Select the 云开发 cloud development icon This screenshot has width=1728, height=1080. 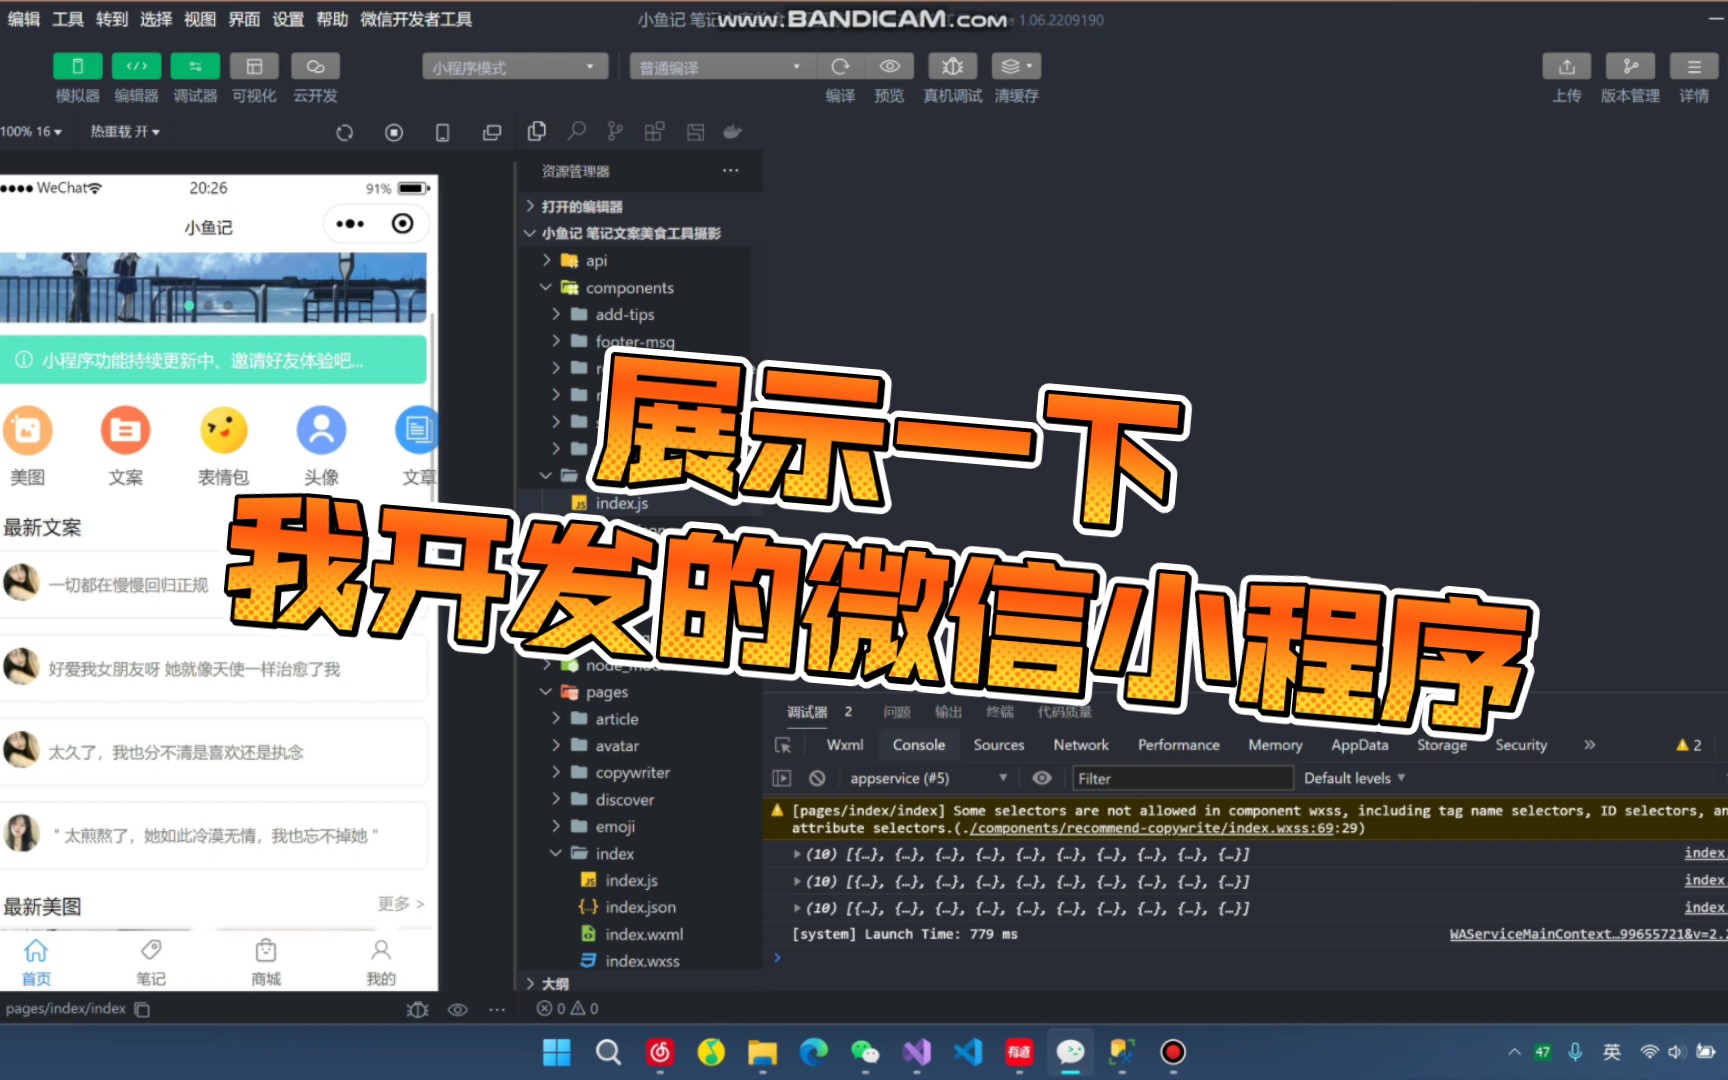(315, 66)
